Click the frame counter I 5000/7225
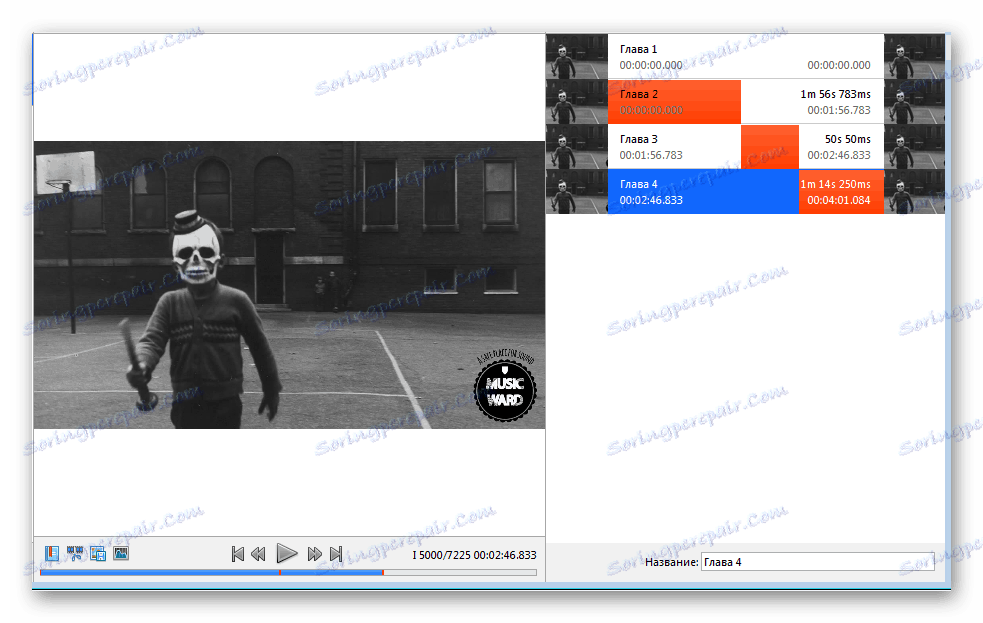This screenshot has width=983, height=623. pos(441,555)
